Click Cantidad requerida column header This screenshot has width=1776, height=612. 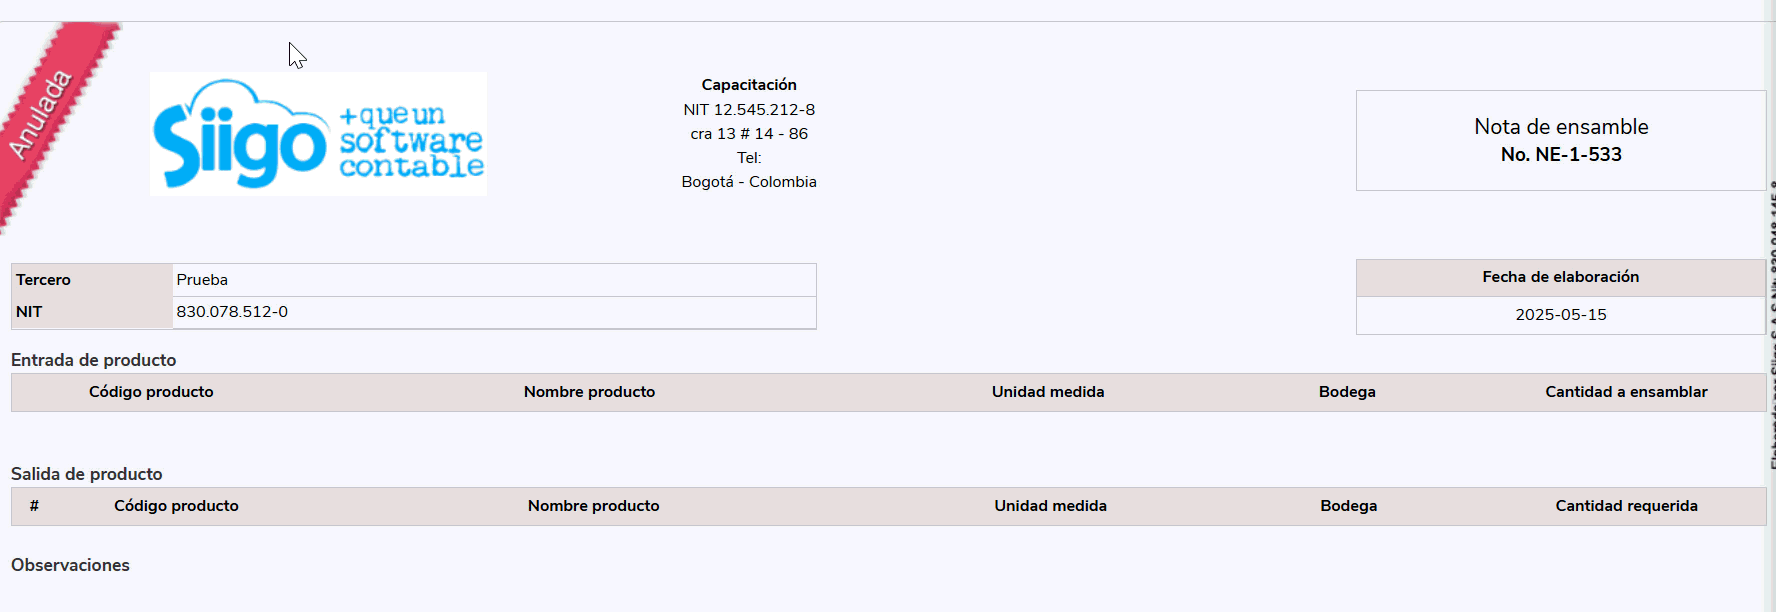(1626, 506)
